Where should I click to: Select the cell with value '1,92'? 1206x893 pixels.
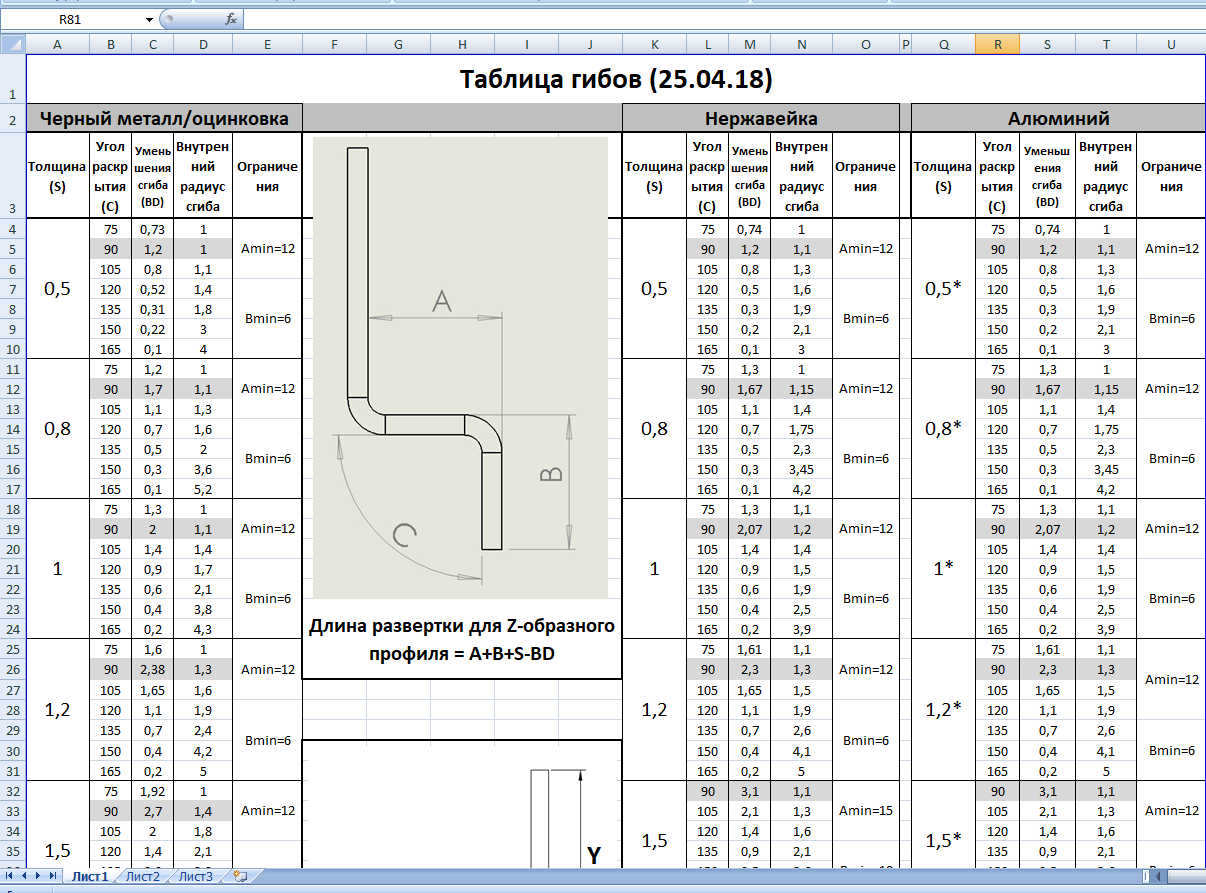click(152, 791)
